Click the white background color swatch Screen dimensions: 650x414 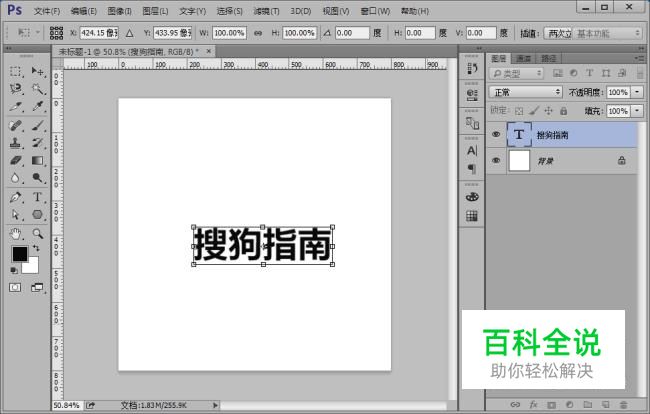32,267
